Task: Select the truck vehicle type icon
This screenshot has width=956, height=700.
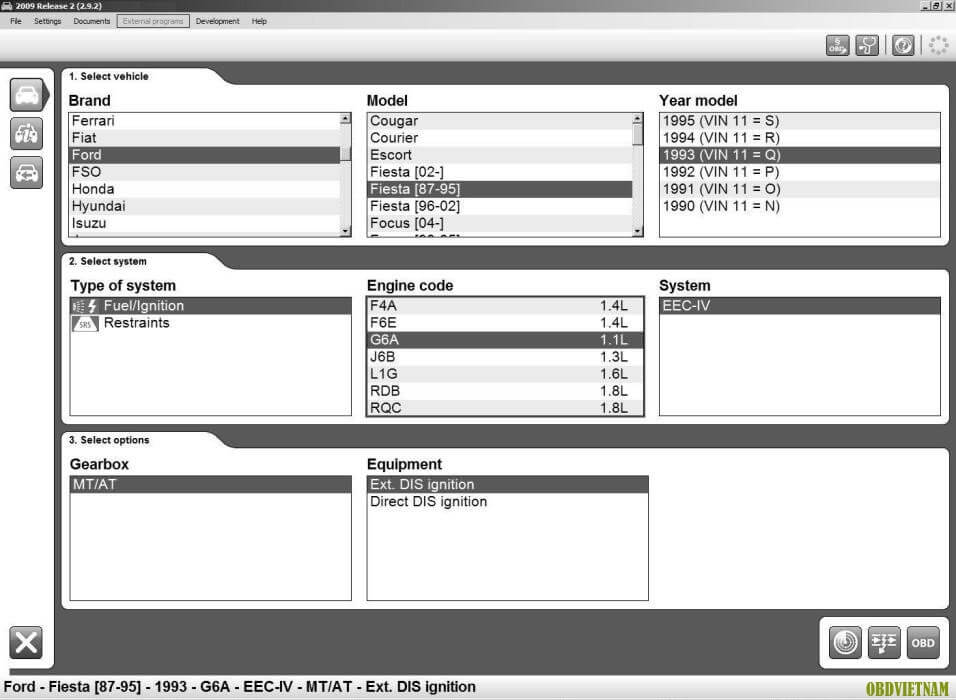Action: pyautogui.click(x=26, y=134)
